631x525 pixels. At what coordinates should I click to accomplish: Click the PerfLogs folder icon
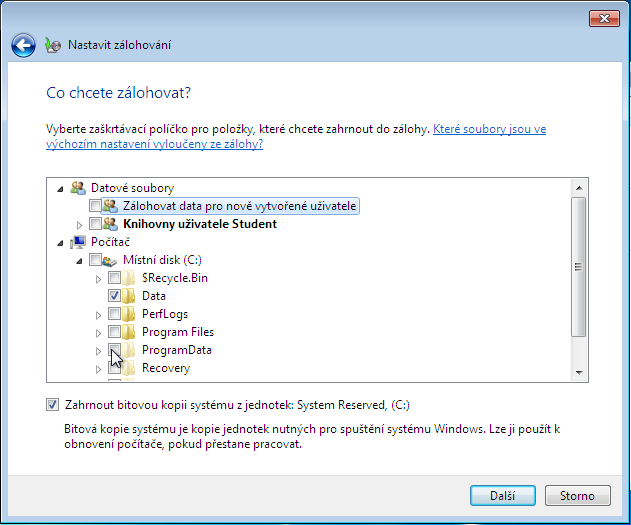click(130, 314)
